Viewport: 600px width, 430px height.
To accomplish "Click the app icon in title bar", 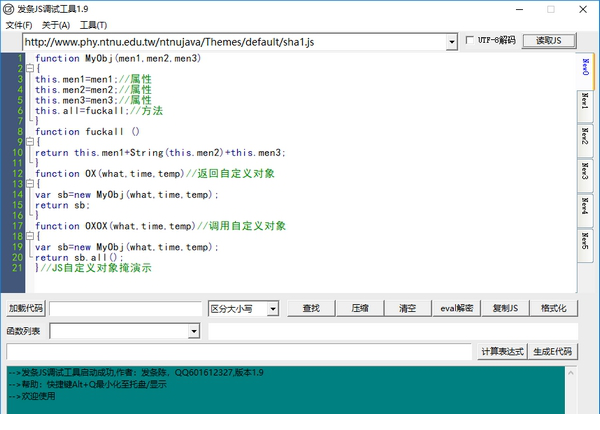I will (x=8, y=9).
